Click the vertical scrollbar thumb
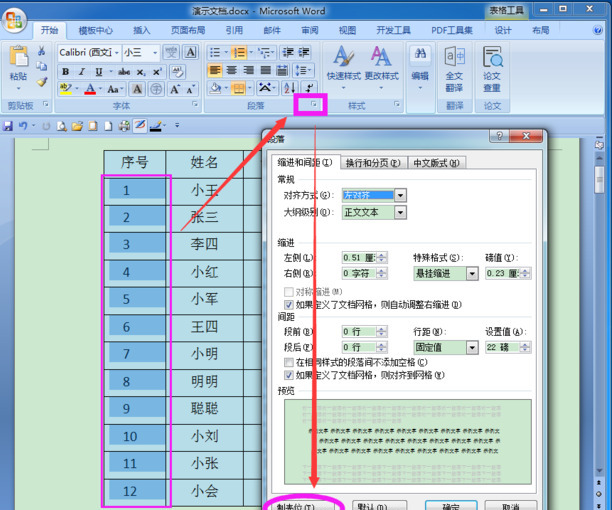The height and width of the screenshot is (510, 612). 599,180
